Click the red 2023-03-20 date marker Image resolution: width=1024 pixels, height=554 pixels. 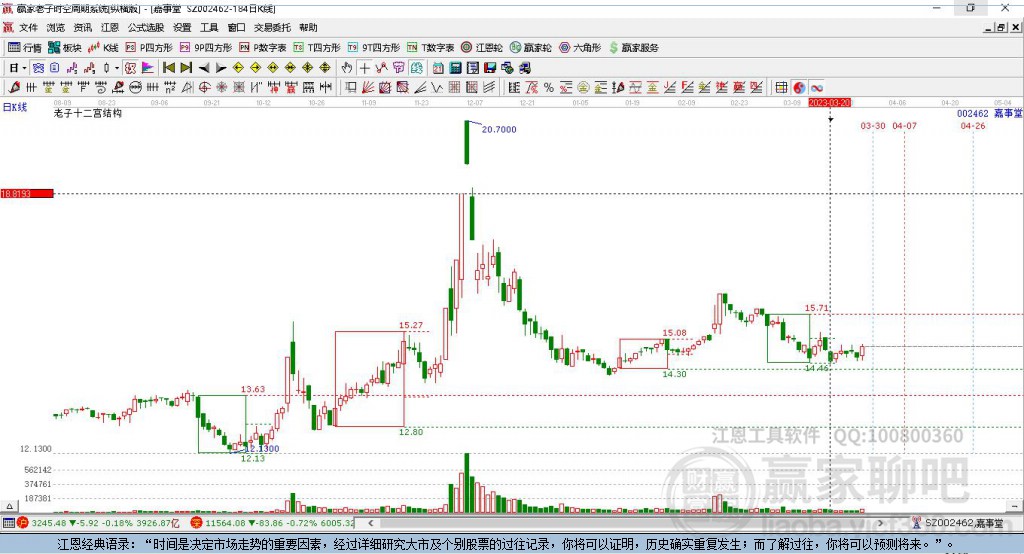point(829,103)
